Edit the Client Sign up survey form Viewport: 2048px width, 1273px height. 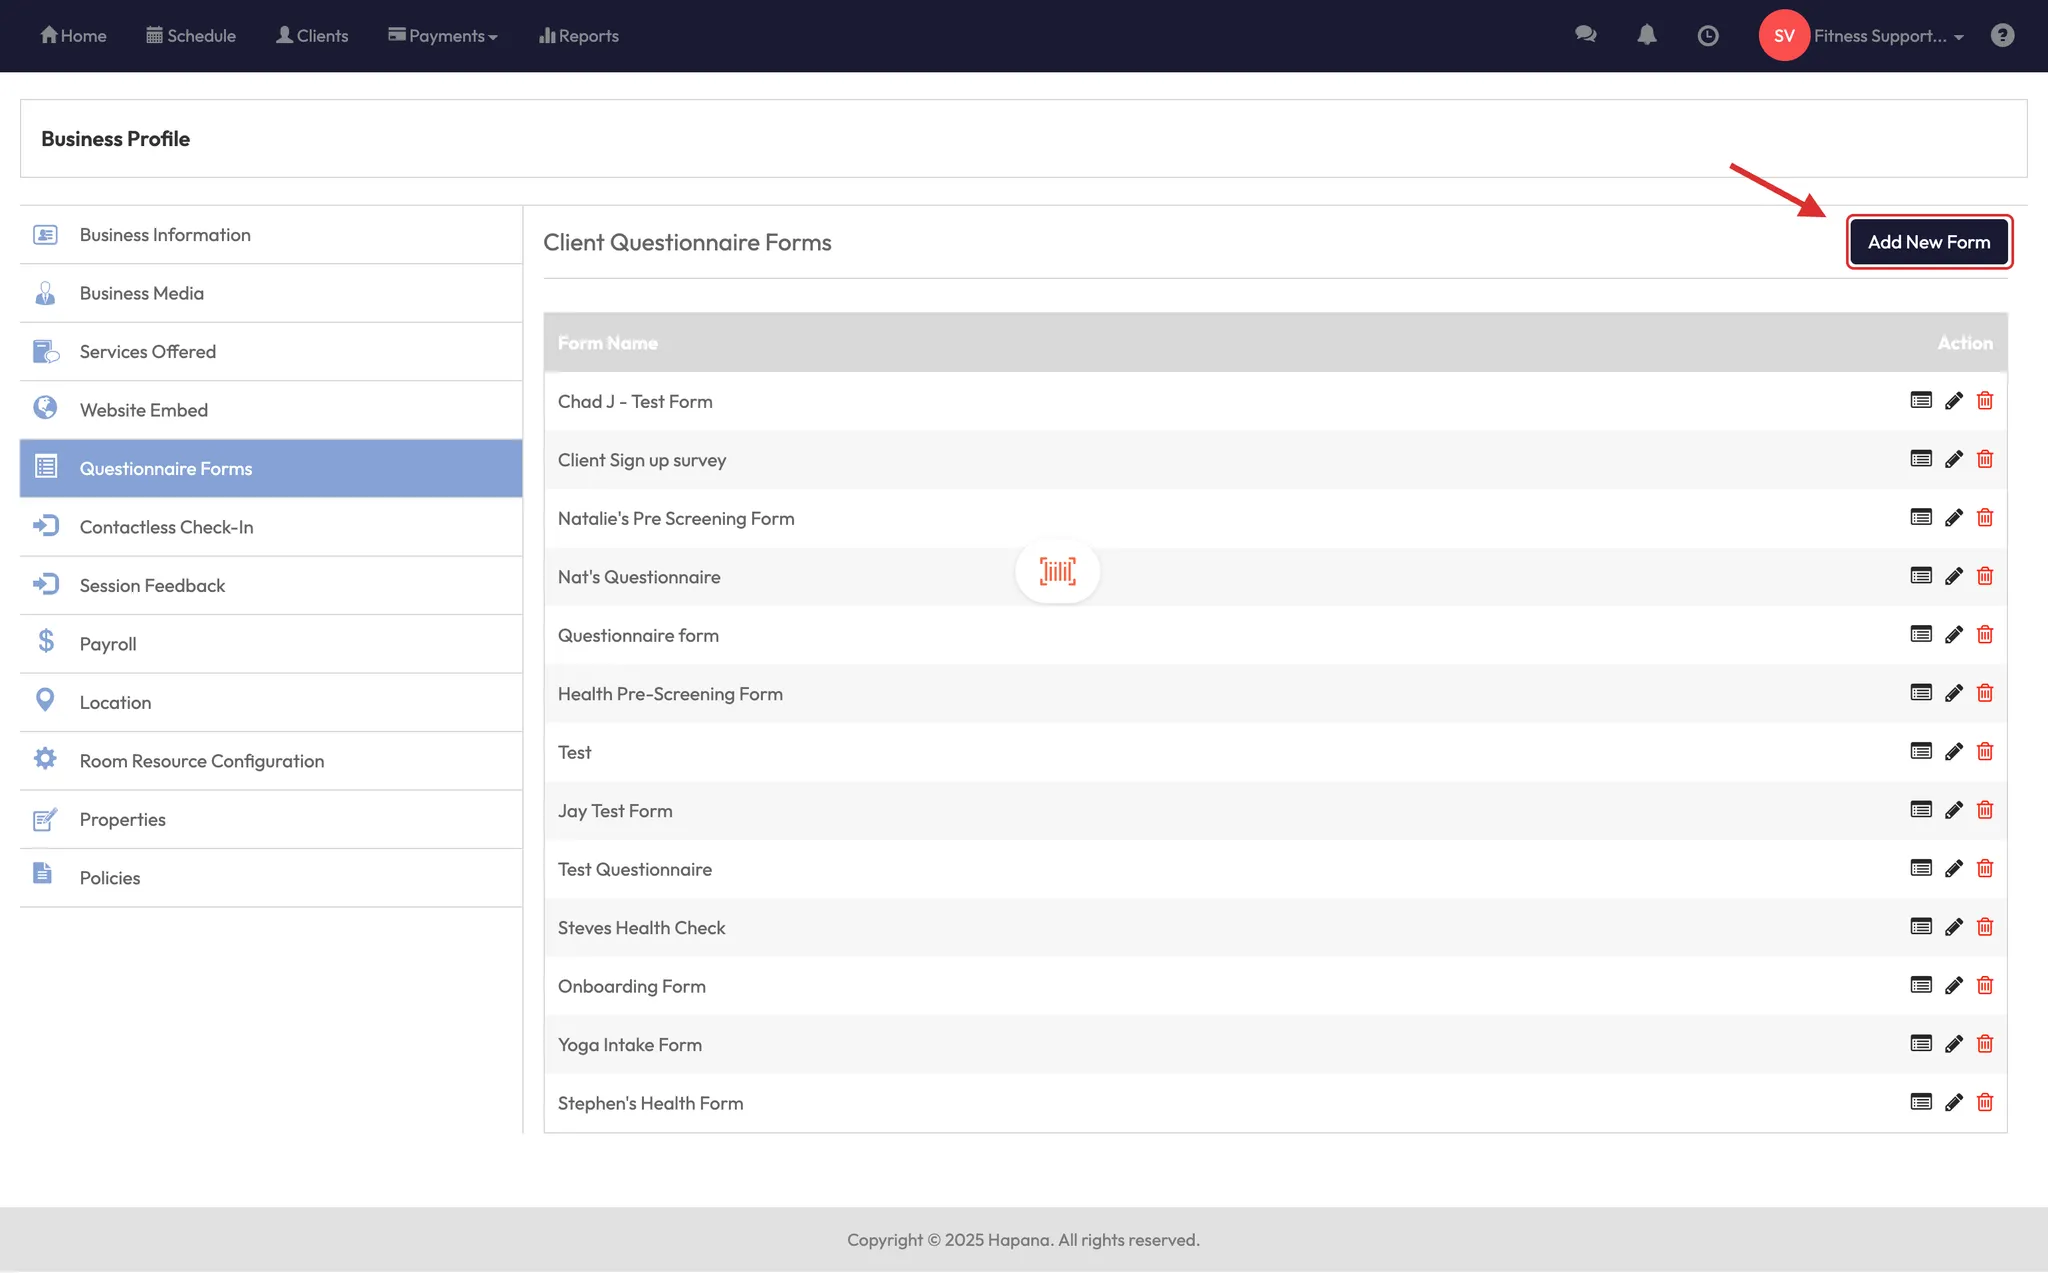1953,460
